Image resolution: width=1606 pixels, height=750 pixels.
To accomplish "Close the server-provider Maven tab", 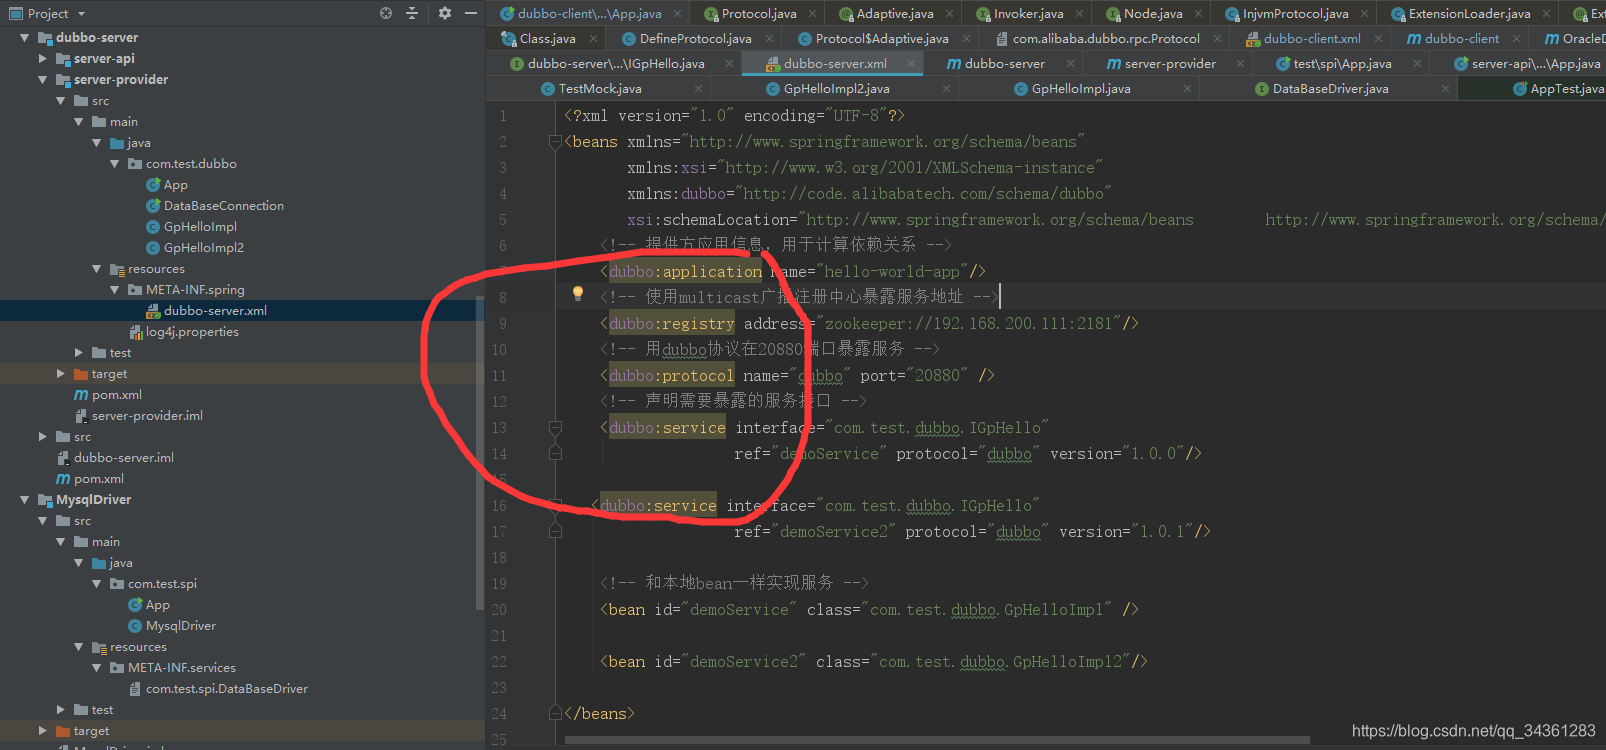I will tap(1241, 64).
